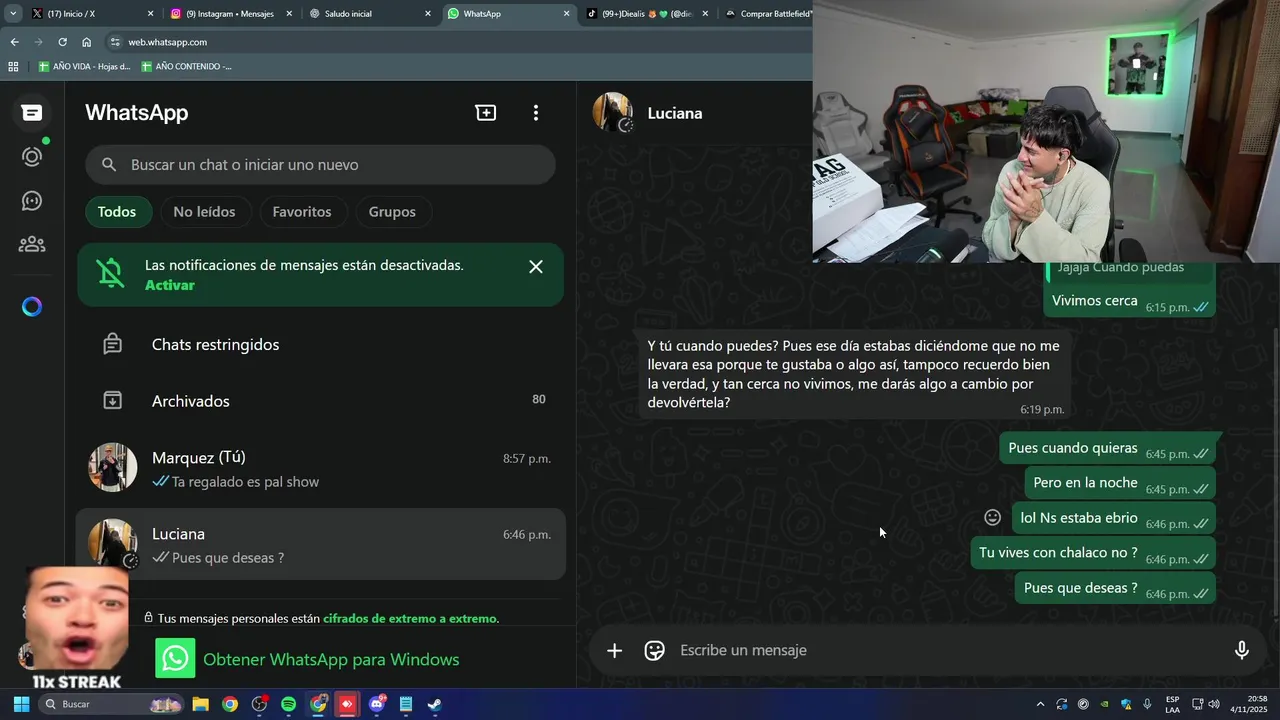Click the long received message from Luciana
Viewport: 1280px width, 720px height.
854,375
